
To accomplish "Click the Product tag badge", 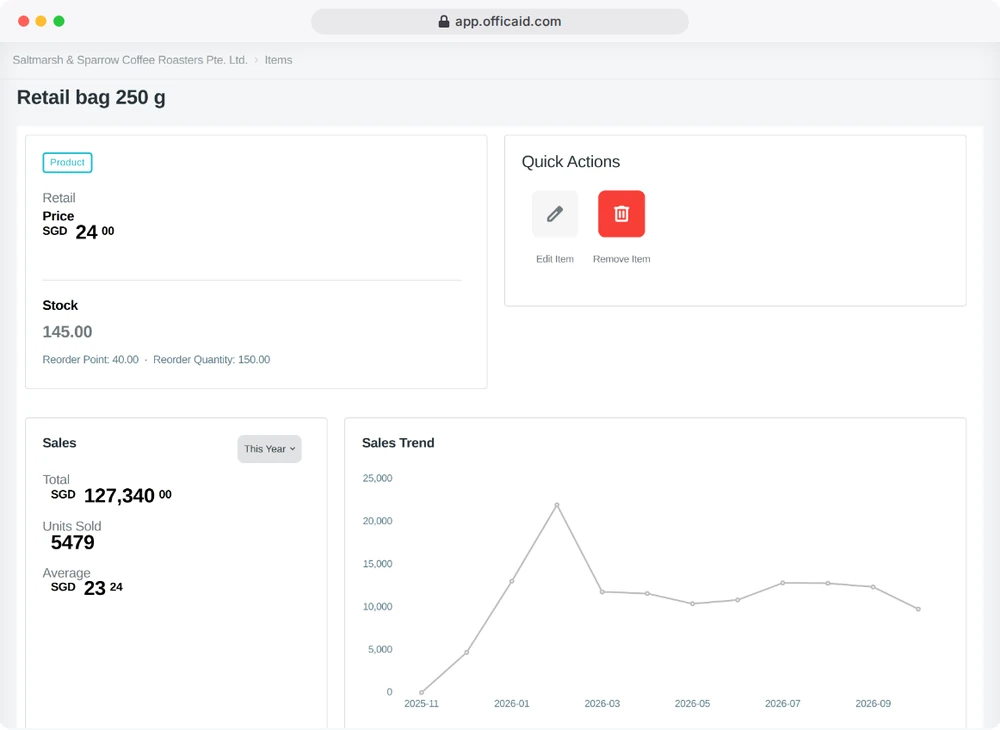I will click(x=68, y=163).
